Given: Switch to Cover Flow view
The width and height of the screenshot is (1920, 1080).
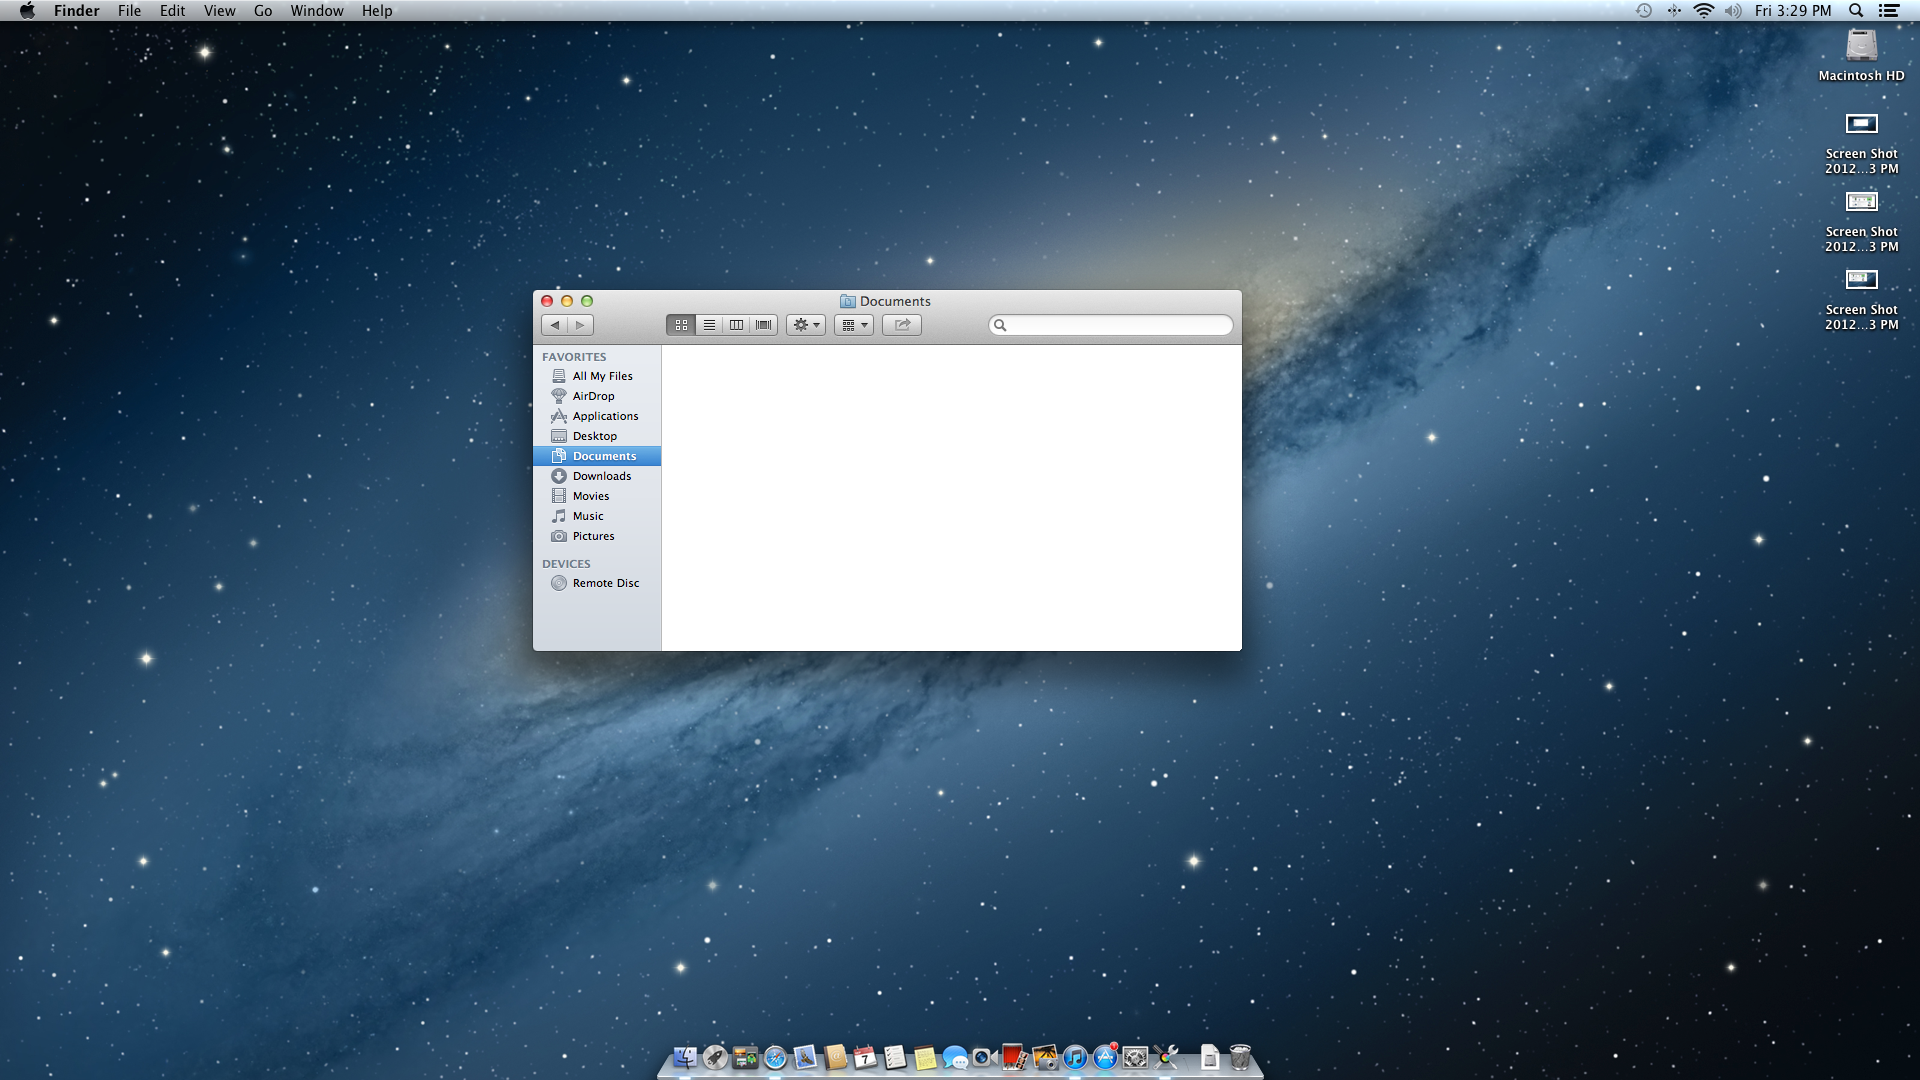Looking at the screenshot, I should 764,325.
